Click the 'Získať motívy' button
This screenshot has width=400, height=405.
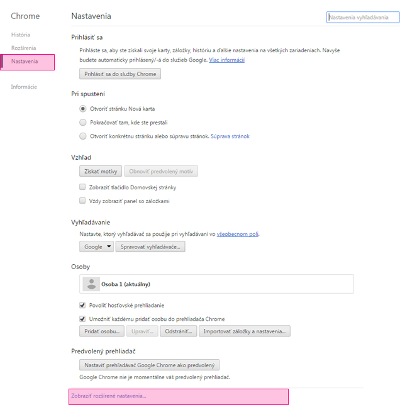[101, 171]
